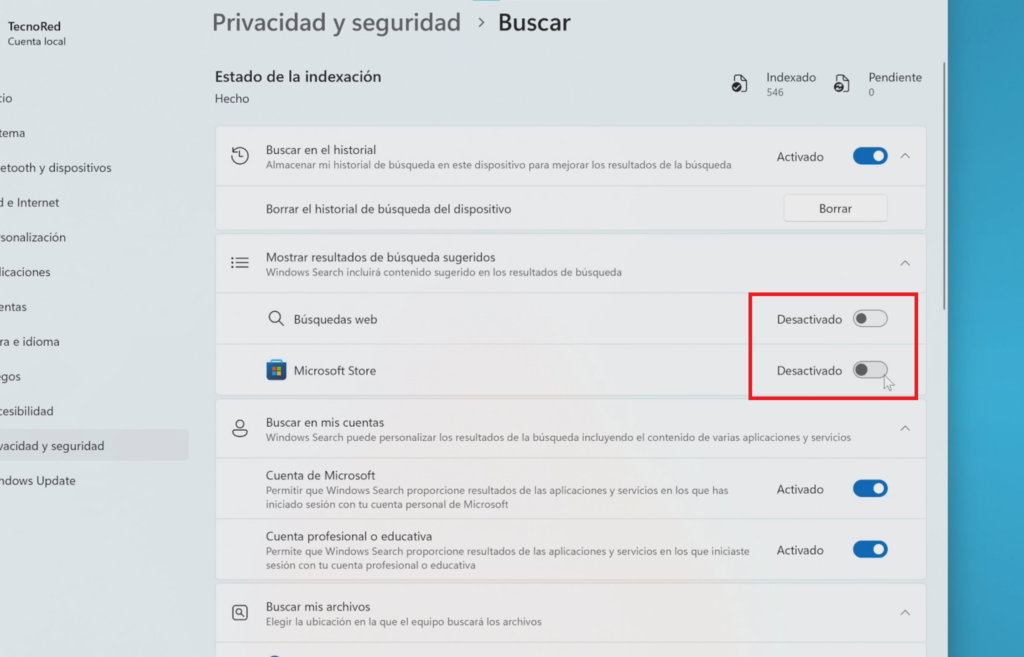Enable the Microsoft Store search toggle
This screenshot has height=657, width=1024.
(x=870, y=370)
